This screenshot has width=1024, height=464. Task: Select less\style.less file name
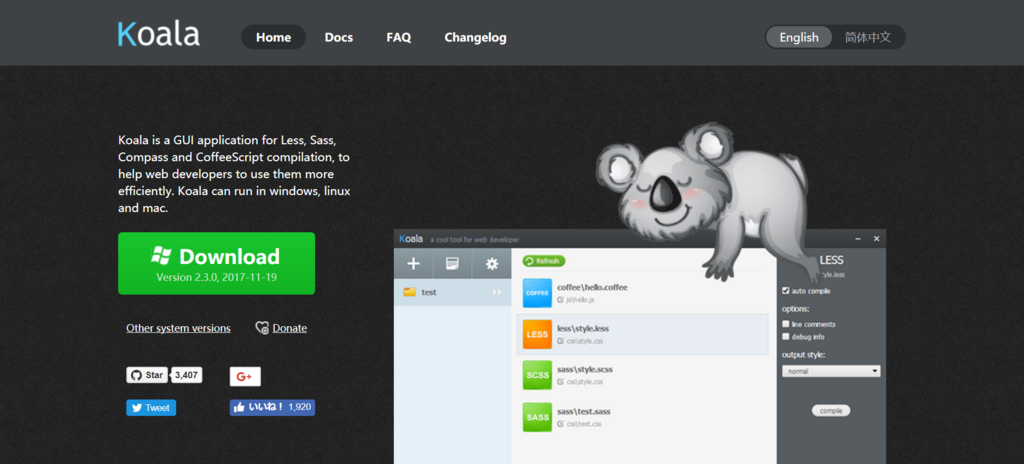(583, 328)
